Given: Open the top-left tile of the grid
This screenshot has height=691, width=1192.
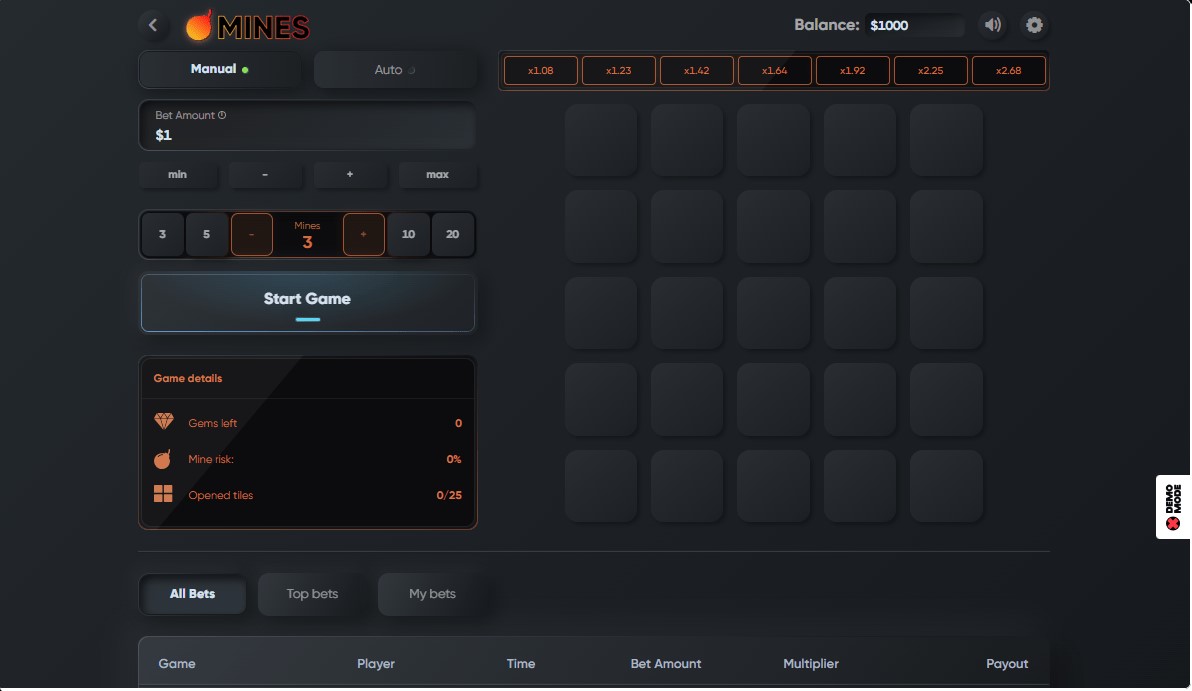Looking at the screenshot, I should 601,140.
